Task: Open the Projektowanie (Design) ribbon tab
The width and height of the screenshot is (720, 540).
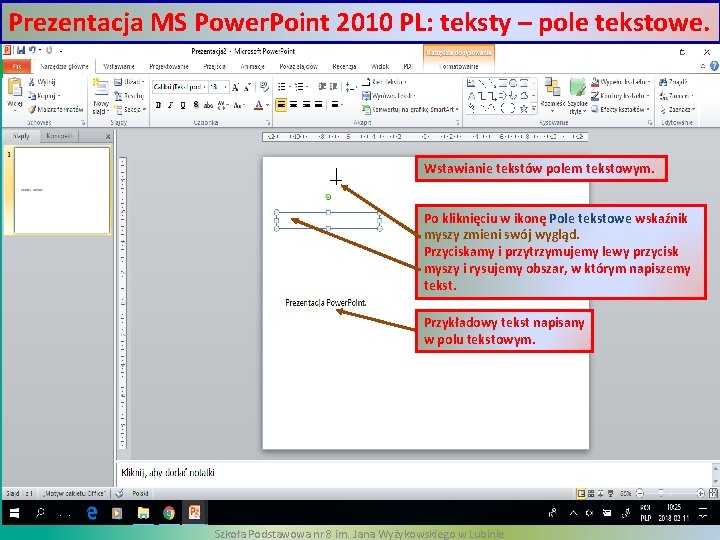Action: pos(169,67)
